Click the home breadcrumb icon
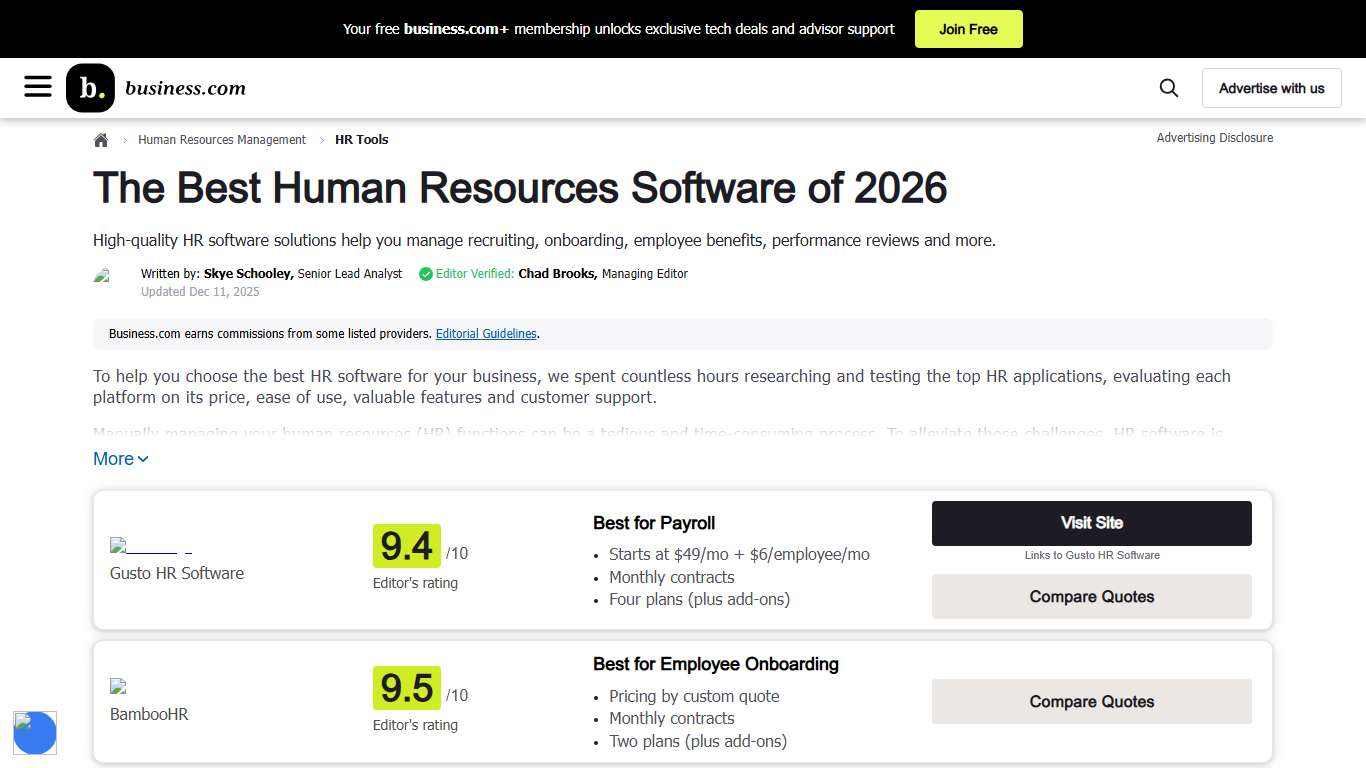Screen dimensions: 1366x768 100,140
